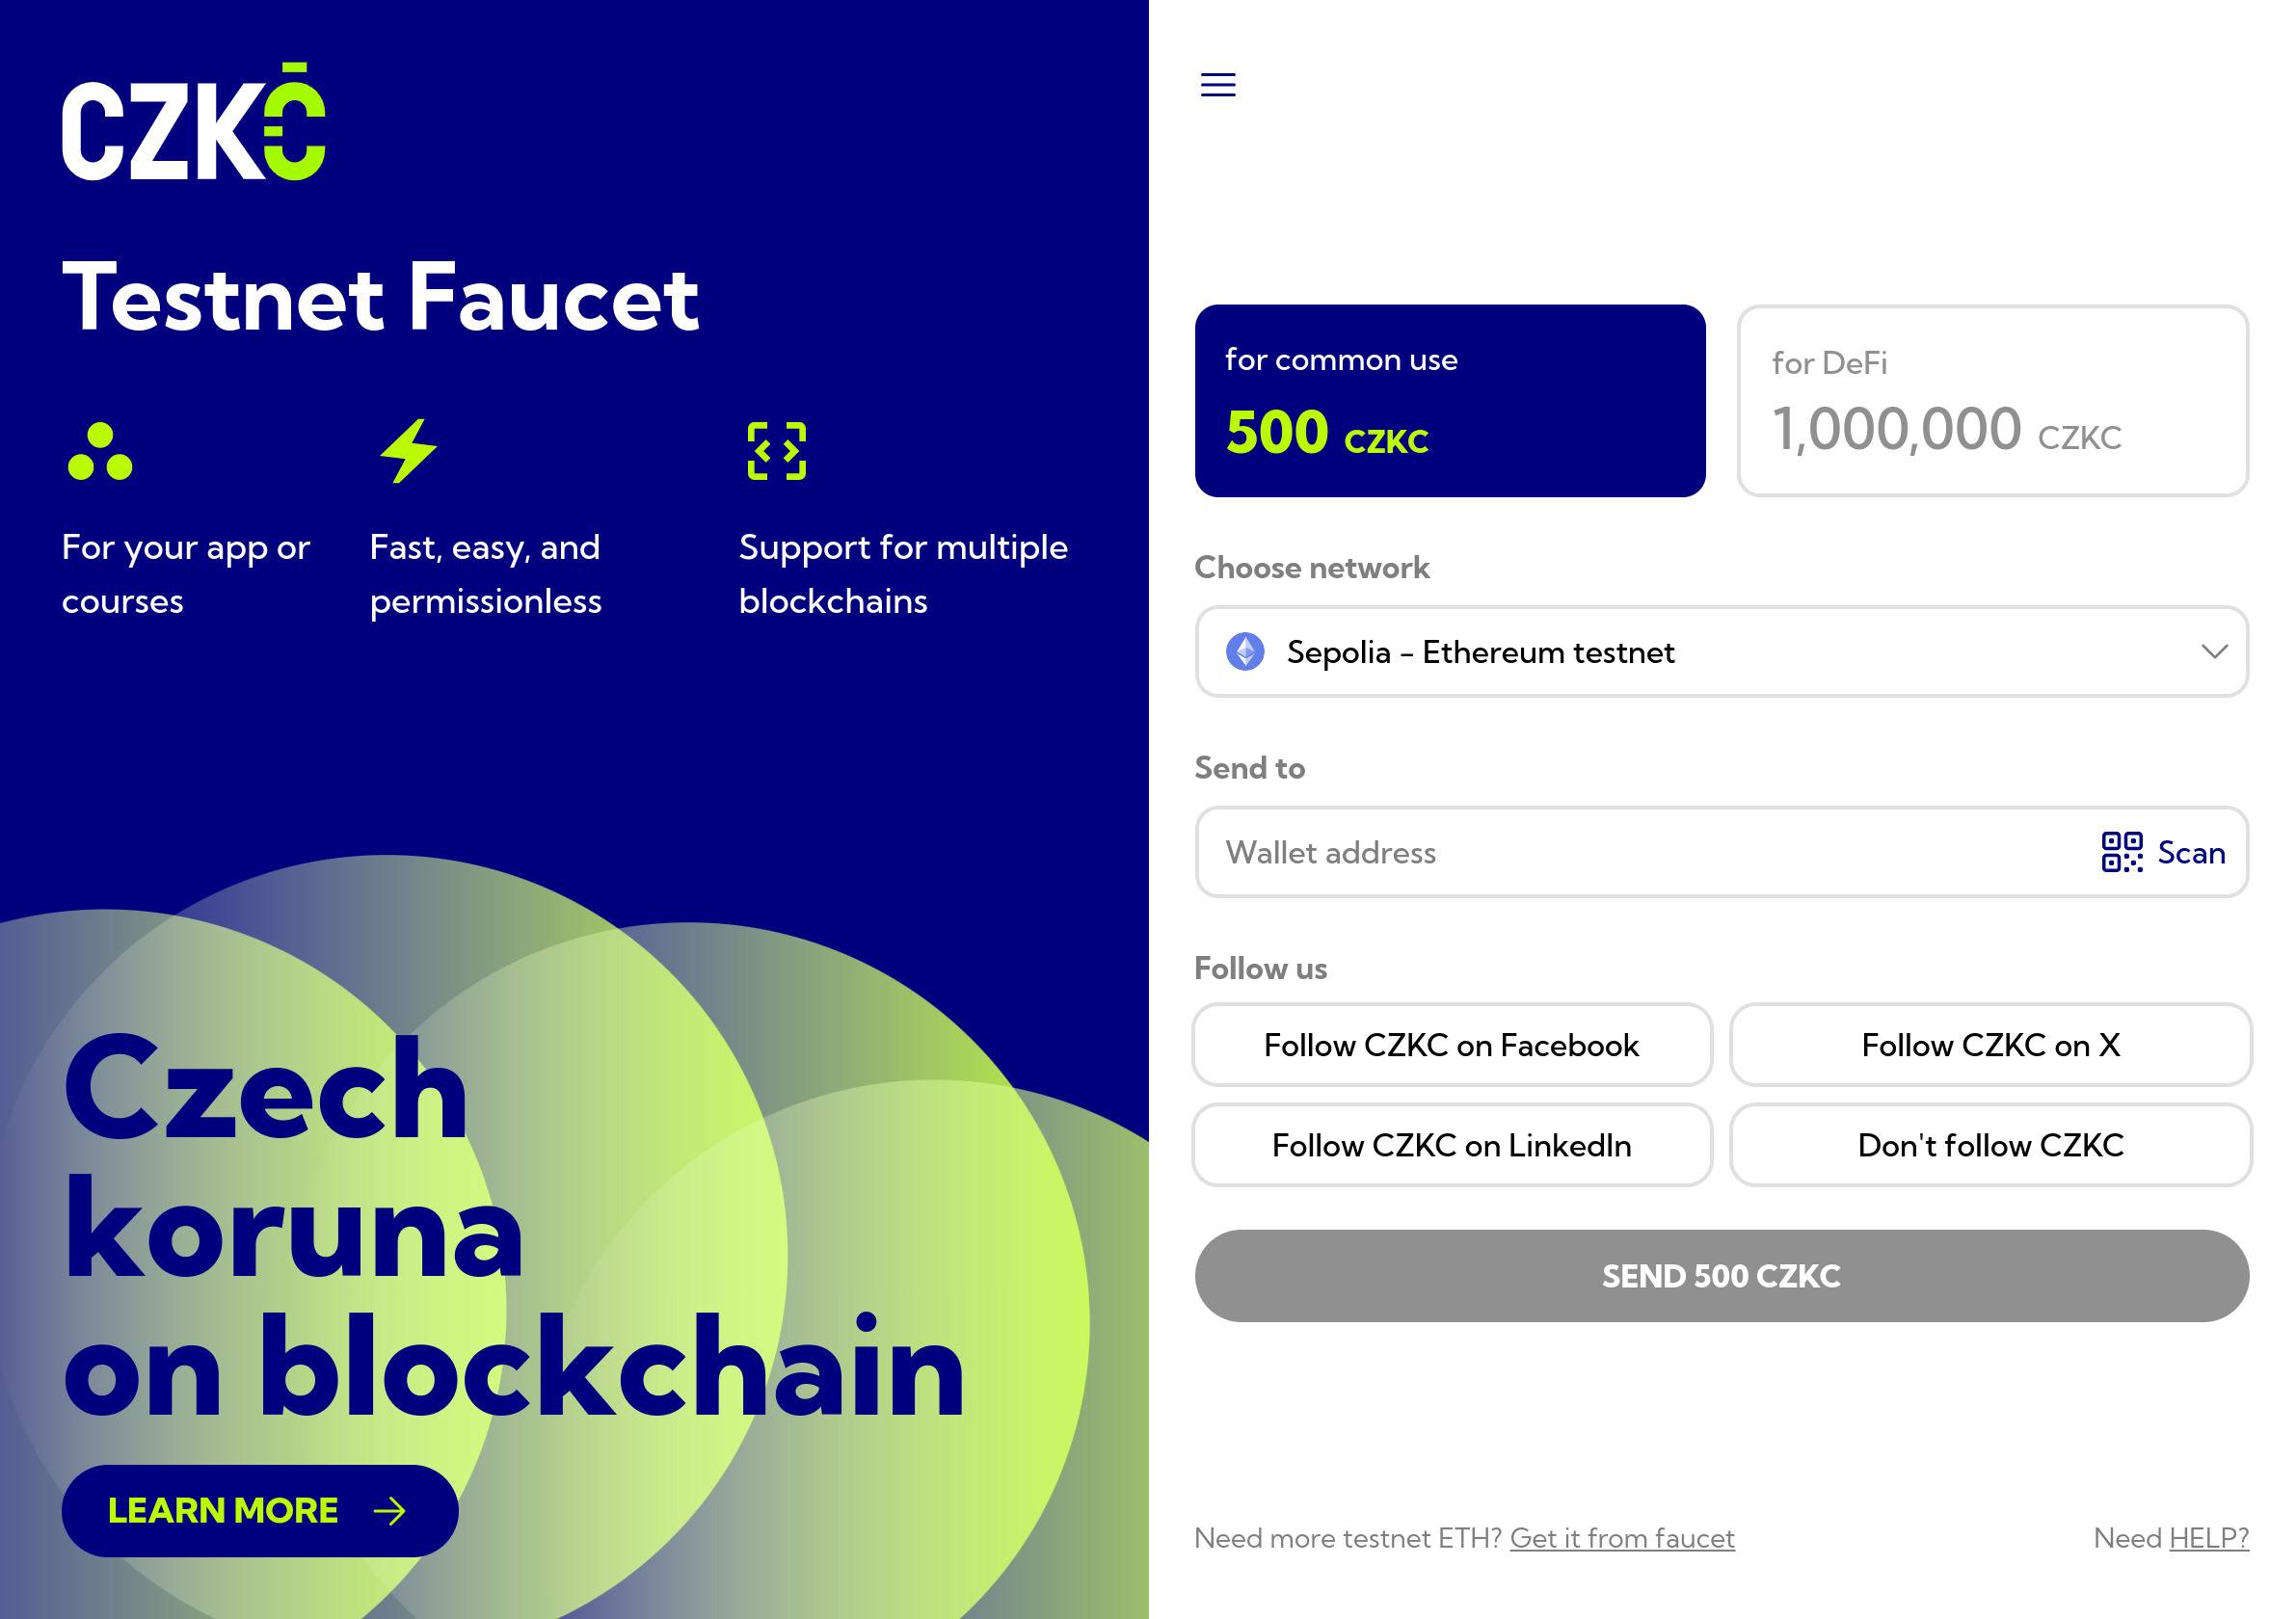Click the multiple blockchains bracket icon

click(x=776, y=451)
